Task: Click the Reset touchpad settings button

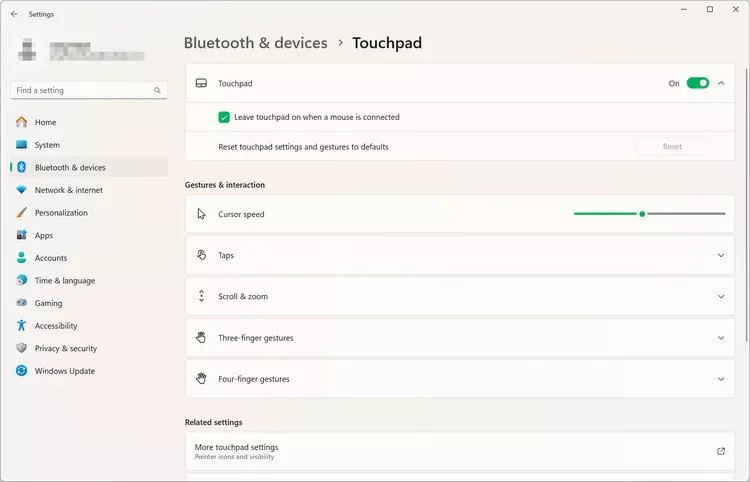Action: pos(672,147)
